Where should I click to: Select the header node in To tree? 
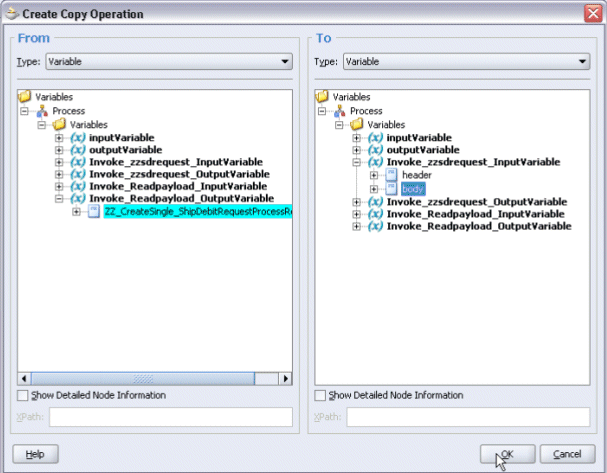tap(417, 175)
